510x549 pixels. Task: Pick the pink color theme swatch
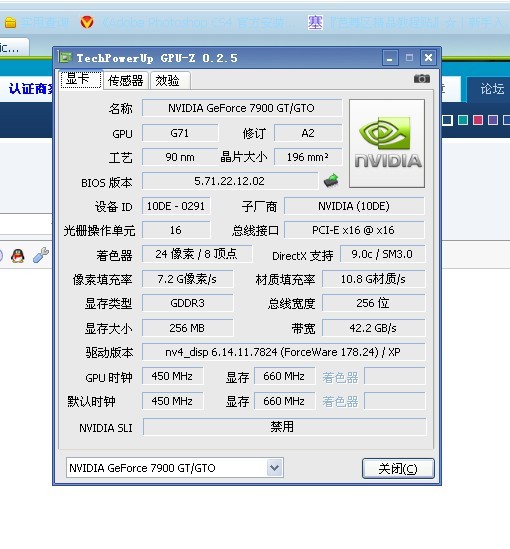478,120
